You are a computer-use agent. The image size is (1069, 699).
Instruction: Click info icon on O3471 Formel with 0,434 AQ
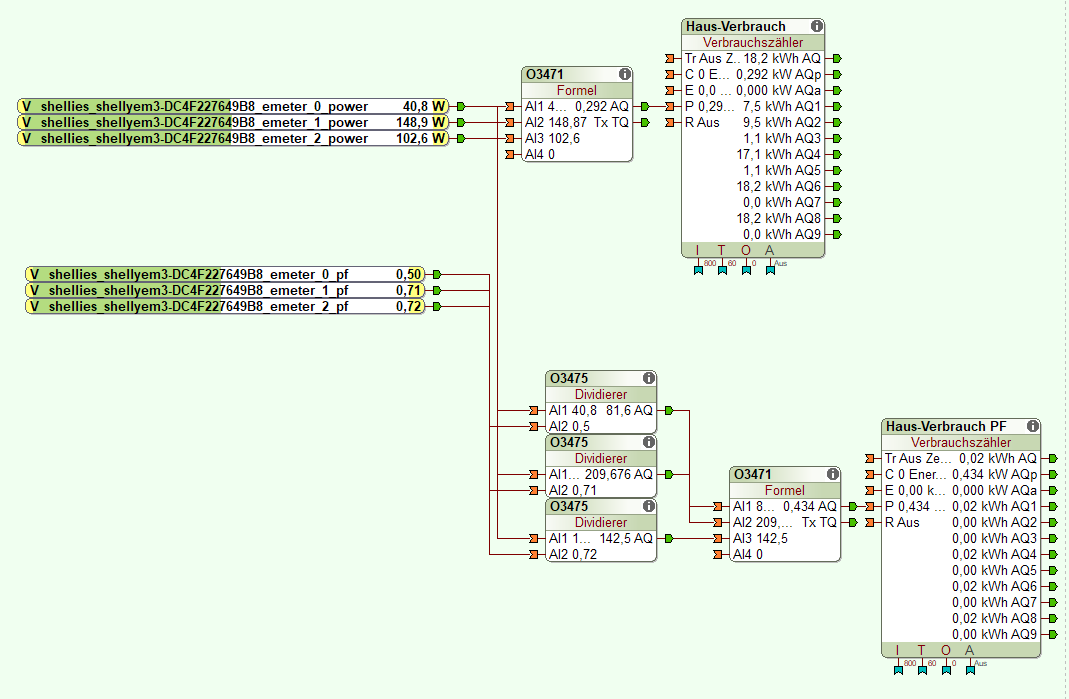point(832,474)
